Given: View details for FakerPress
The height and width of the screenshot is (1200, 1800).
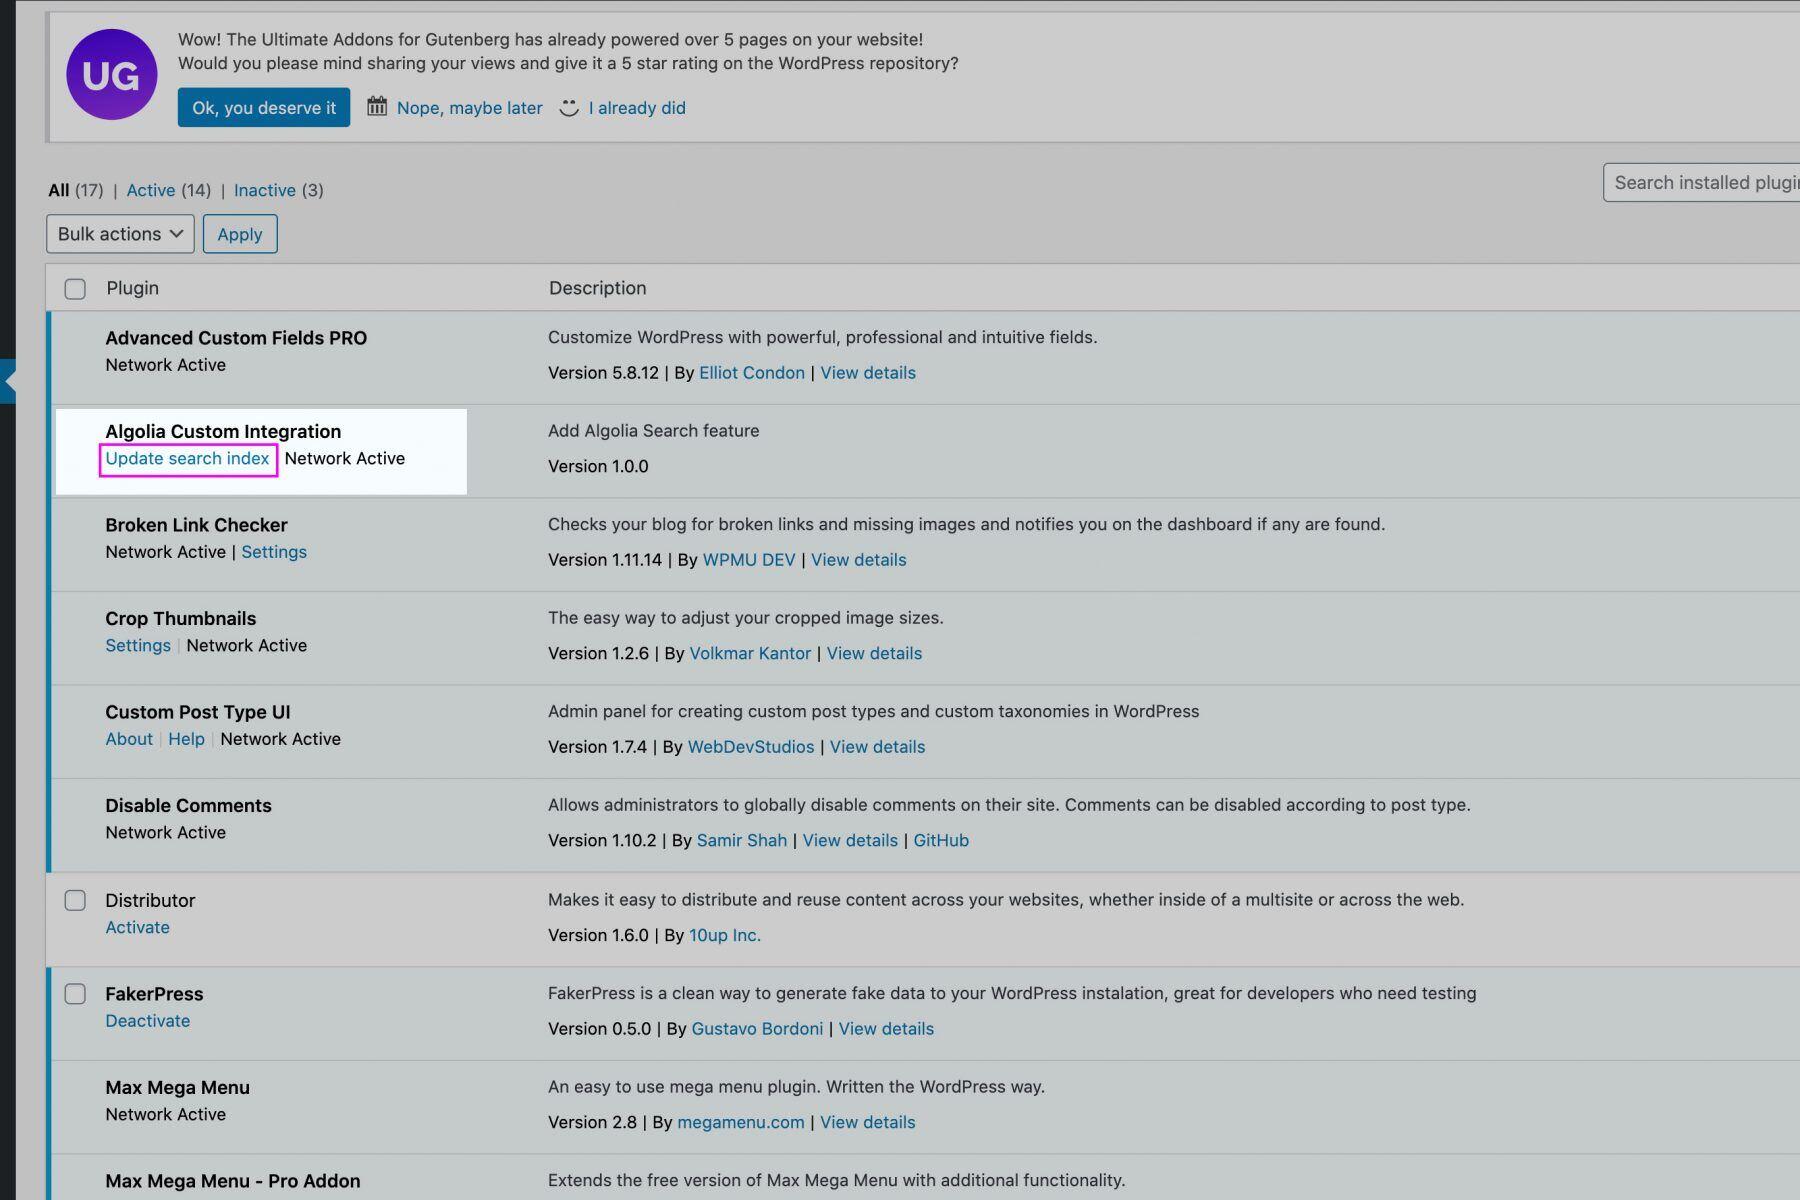Looking at the screenshot, I should click(x=886, y=1029).
